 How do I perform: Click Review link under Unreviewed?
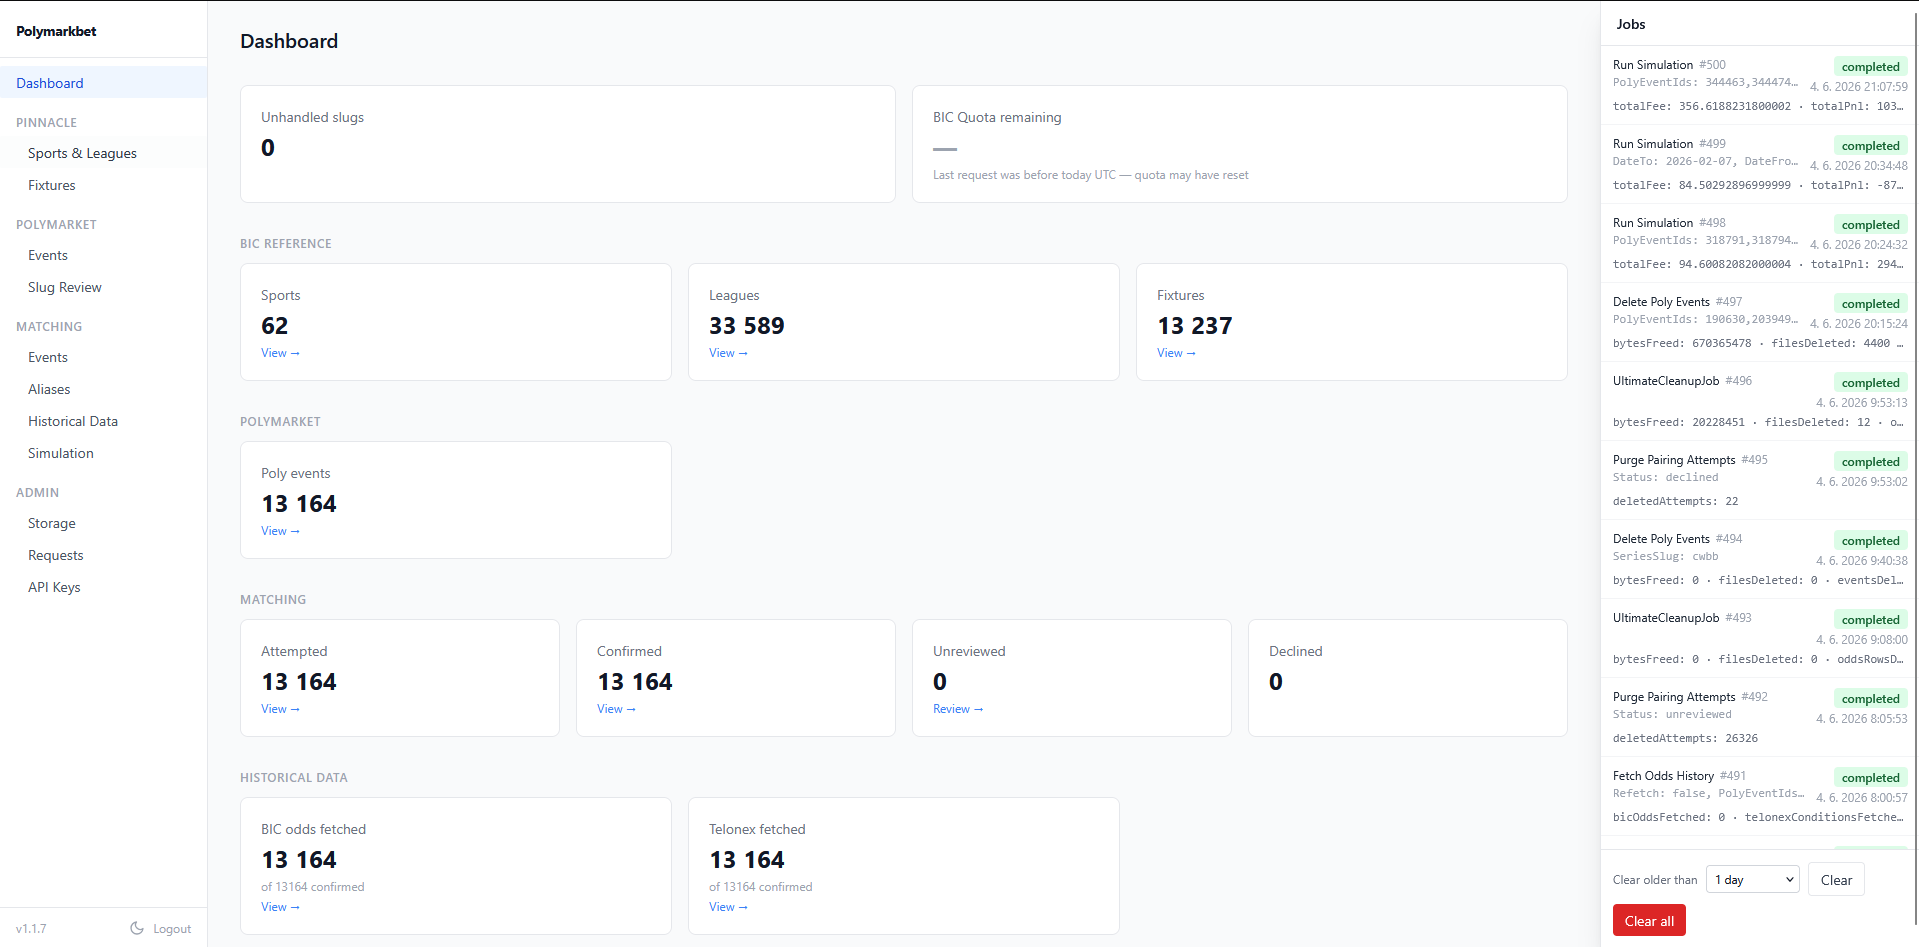[x=958, y=709]
